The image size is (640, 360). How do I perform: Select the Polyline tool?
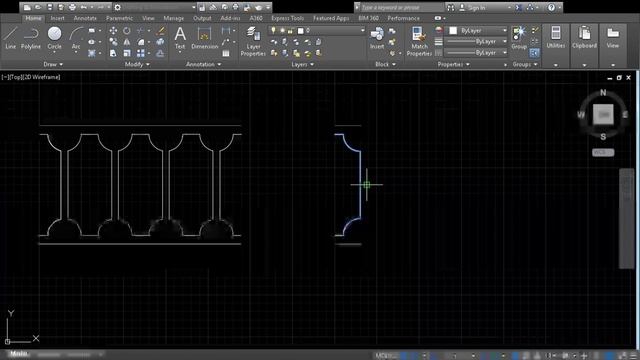tap(31, 38)
